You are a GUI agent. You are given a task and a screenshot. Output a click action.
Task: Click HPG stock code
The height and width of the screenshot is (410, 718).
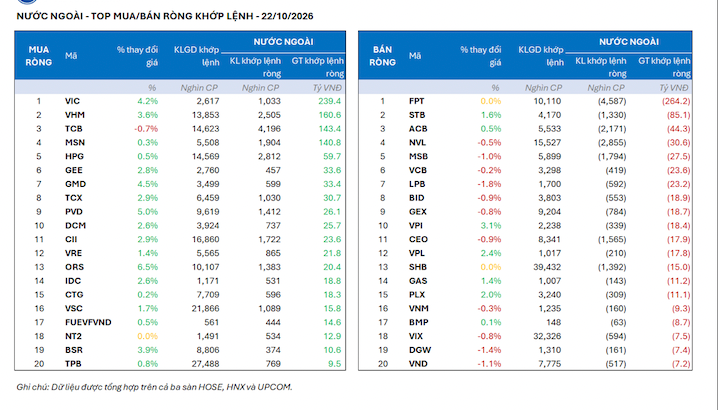click(74, 156)
